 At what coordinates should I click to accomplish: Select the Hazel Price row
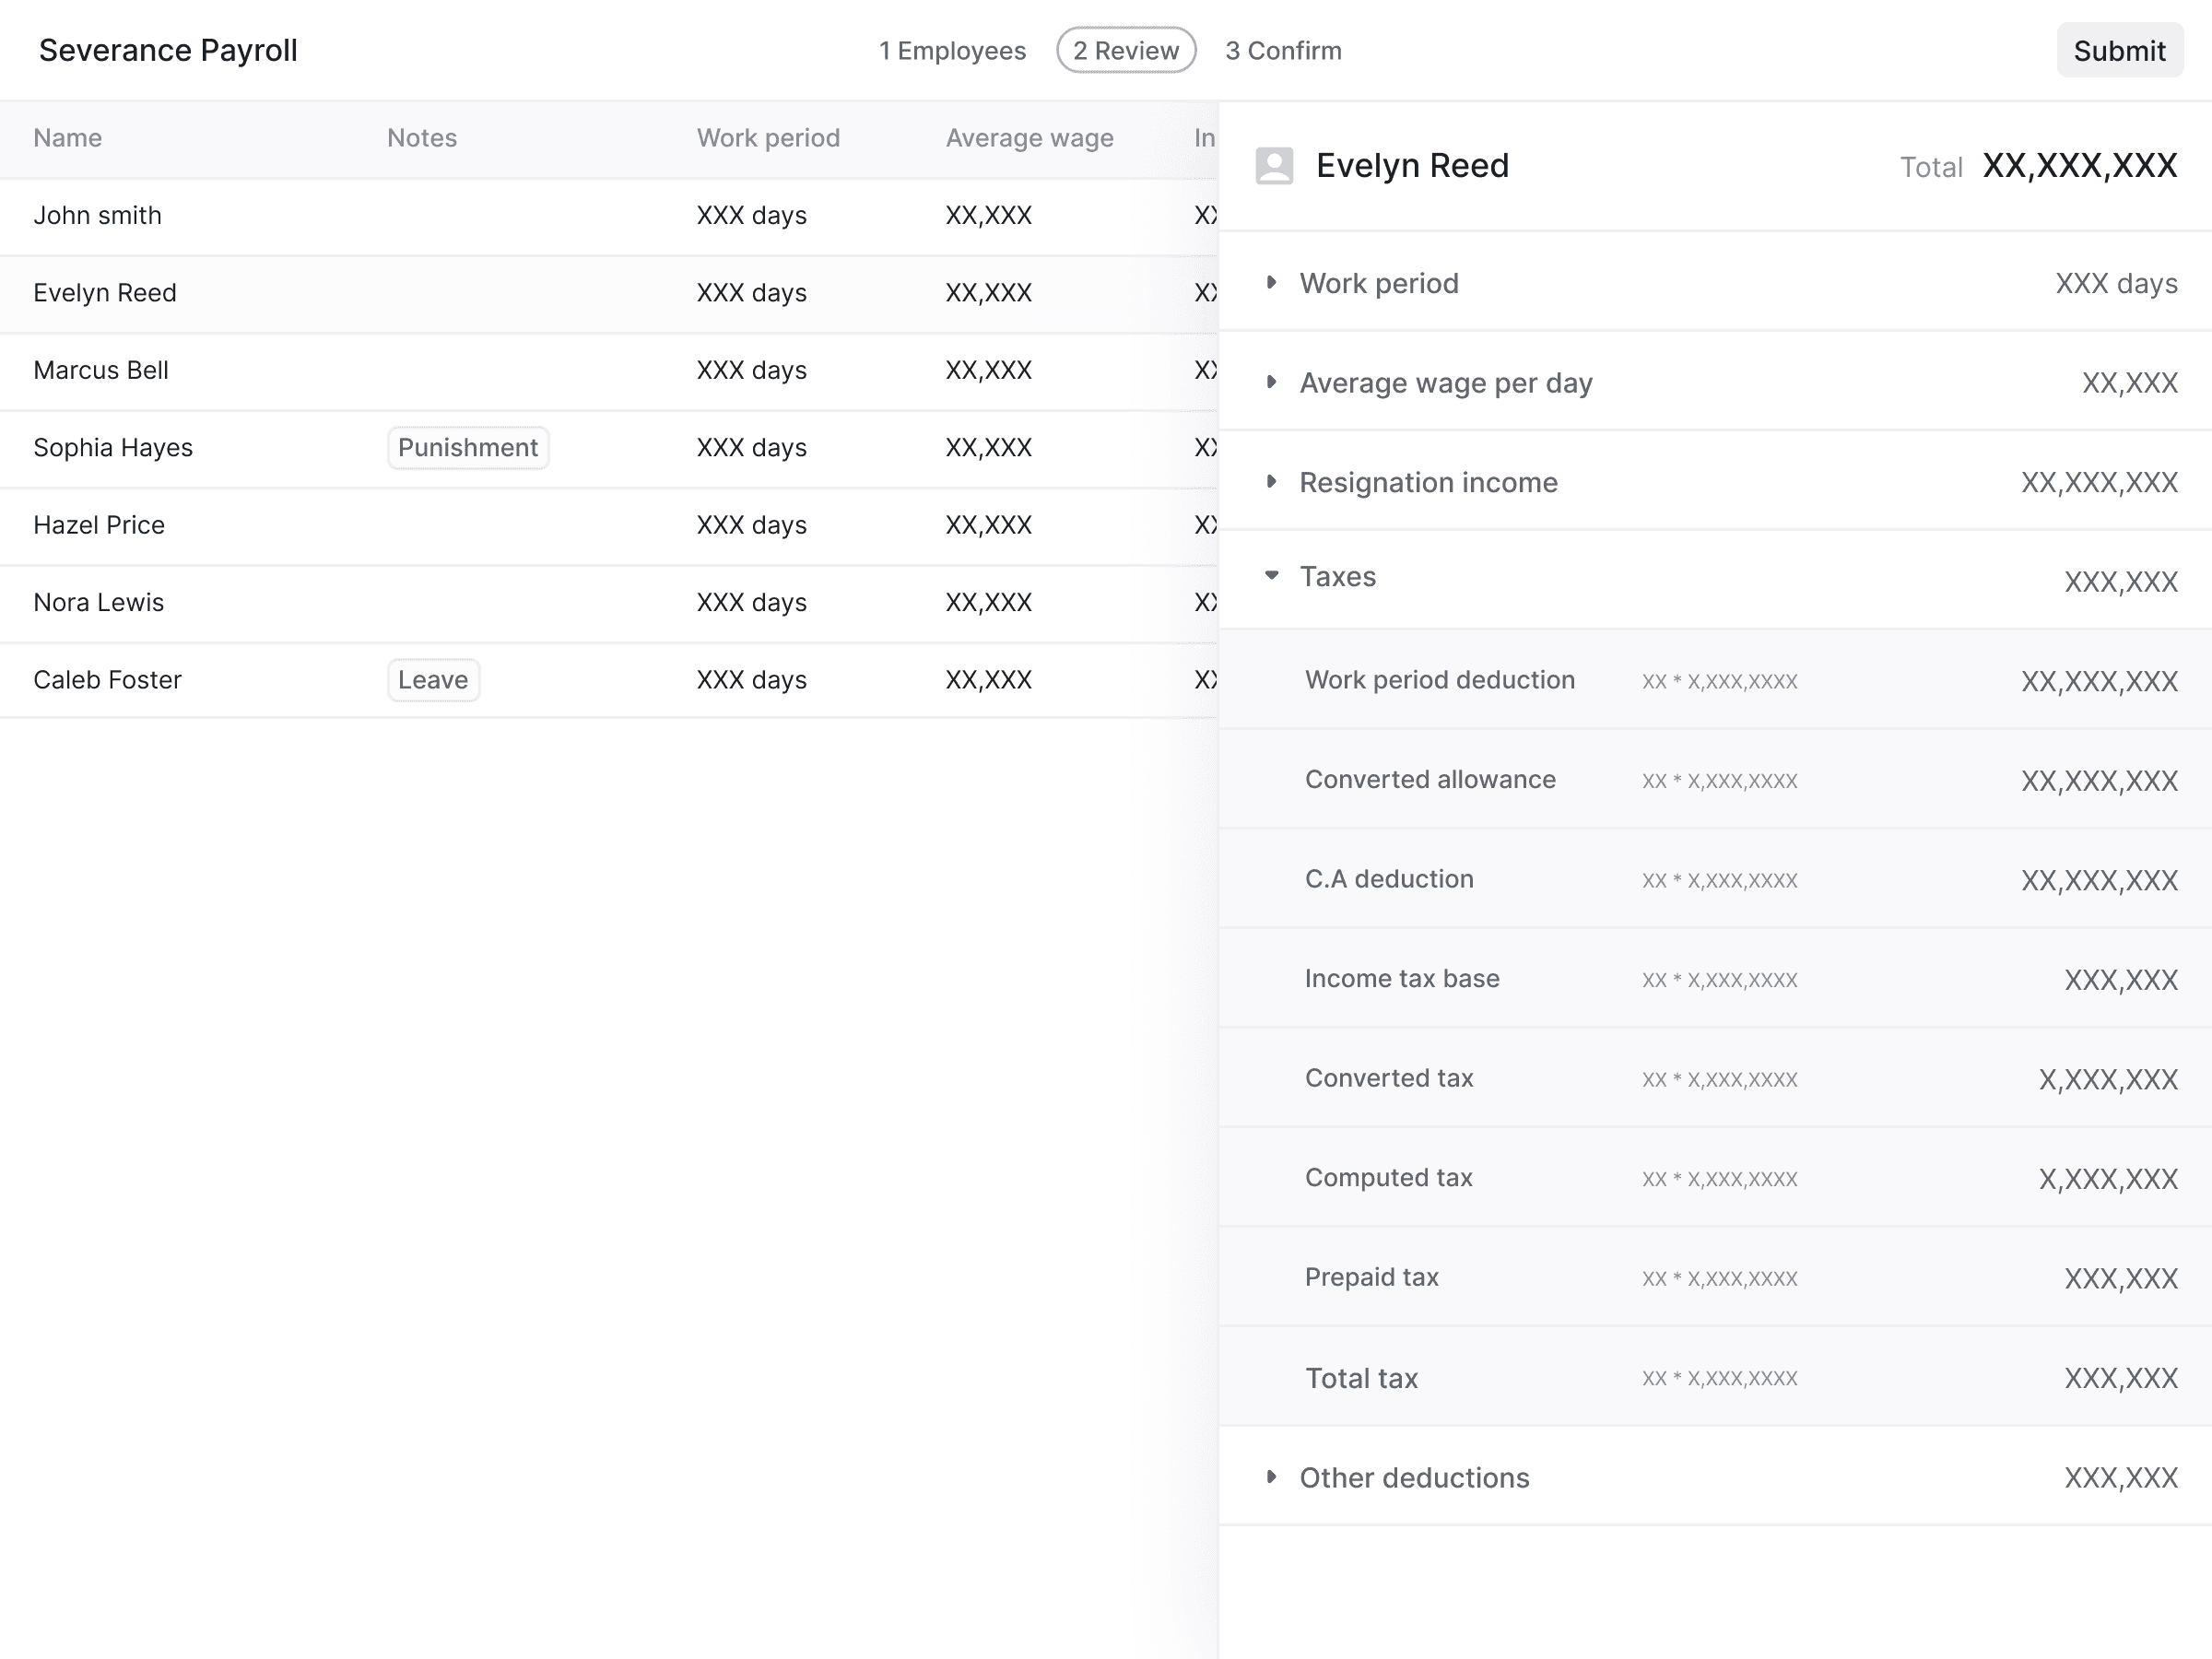pyautogui.click(x=608, y=525)
